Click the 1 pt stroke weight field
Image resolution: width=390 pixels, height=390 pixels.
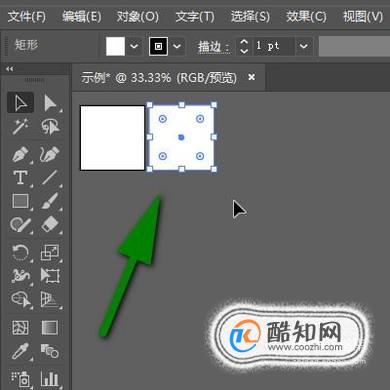[273, 46]
